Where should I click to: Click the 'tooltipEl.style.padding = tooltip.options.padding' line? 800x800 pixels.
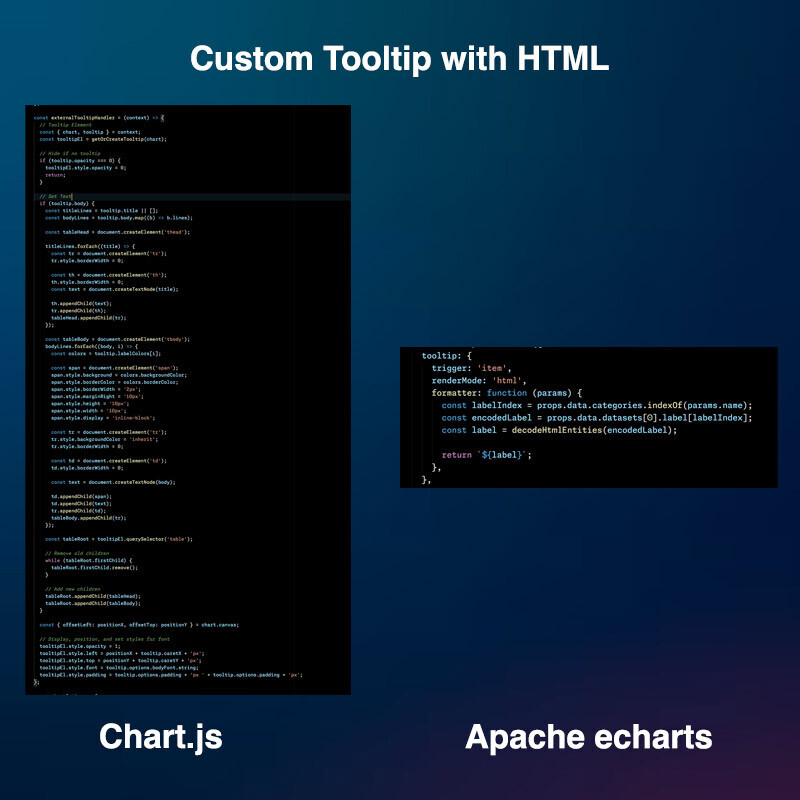coord(171,675)
